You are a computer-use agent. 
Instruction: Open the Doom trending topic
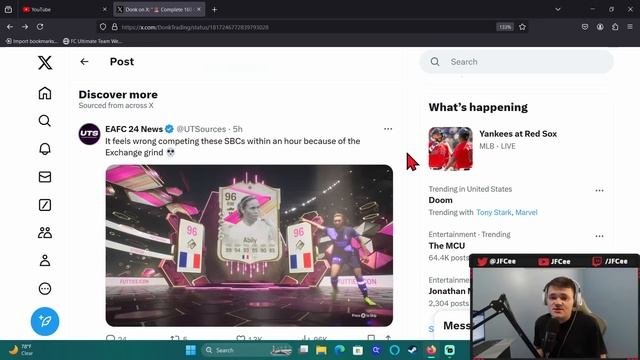(x=440, y=200)
